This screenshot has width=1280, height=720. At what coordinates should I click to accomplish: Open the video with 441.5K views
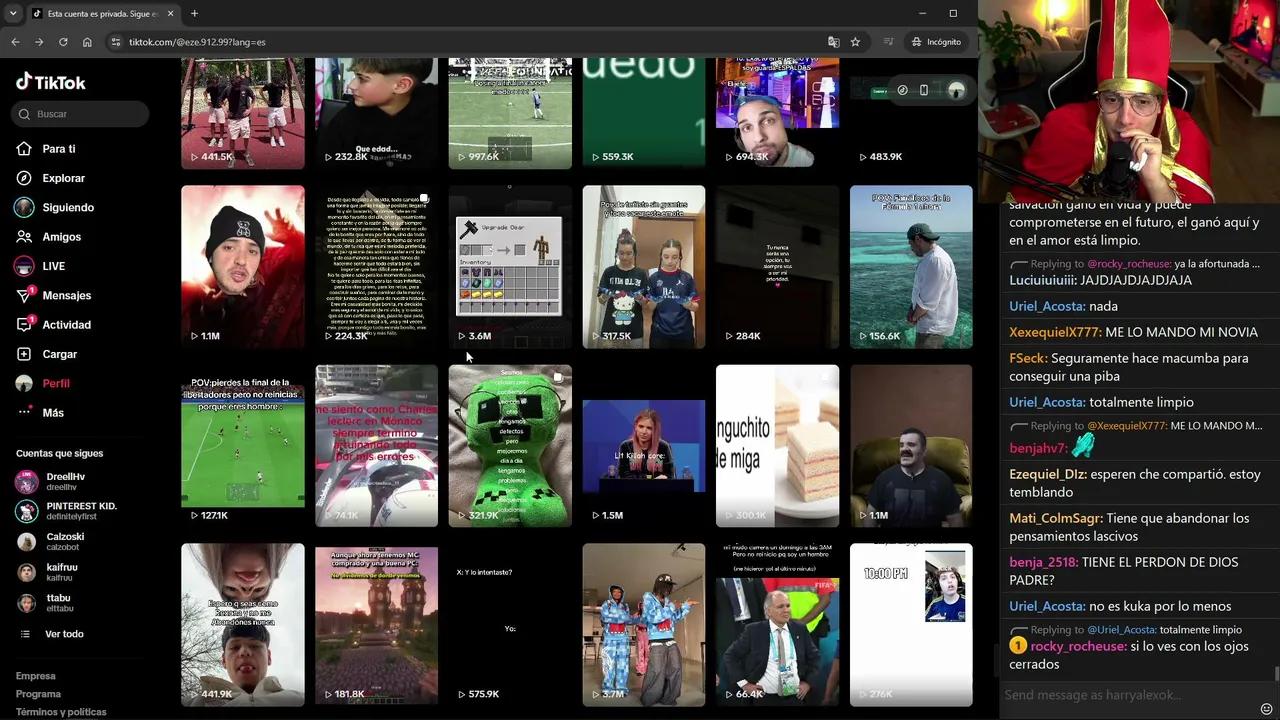point(243,113)
